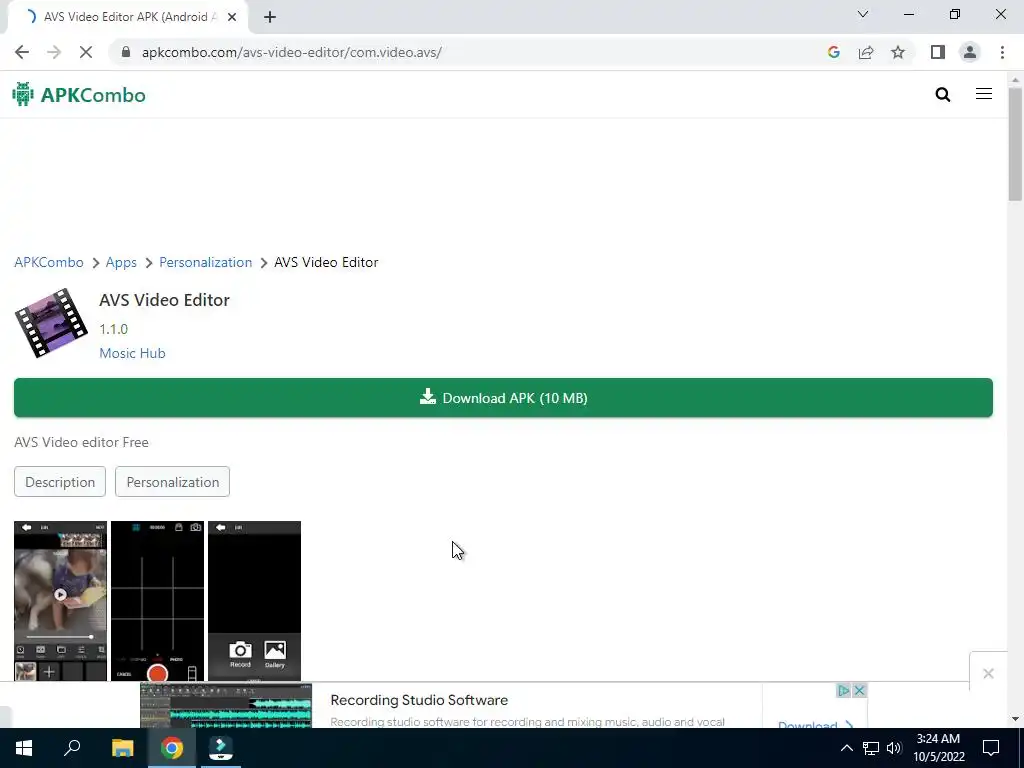
Task: Show hidden system tray icons
Action: (x=846, y=748)
